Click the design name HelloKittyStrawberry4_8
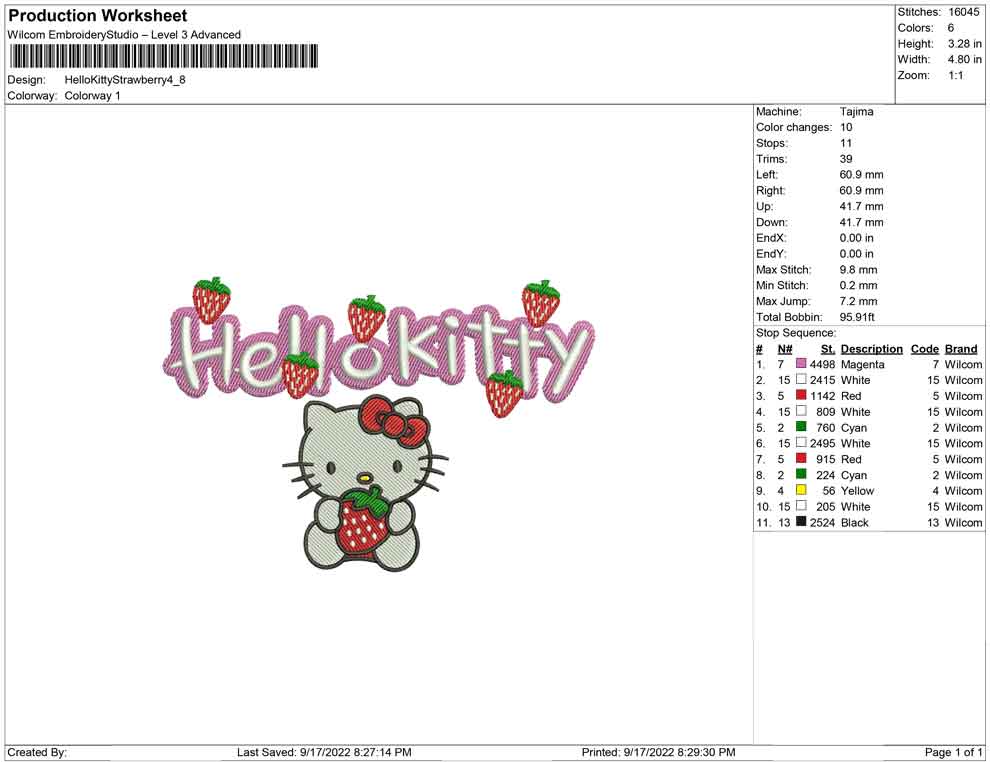 tap(125, 80)
